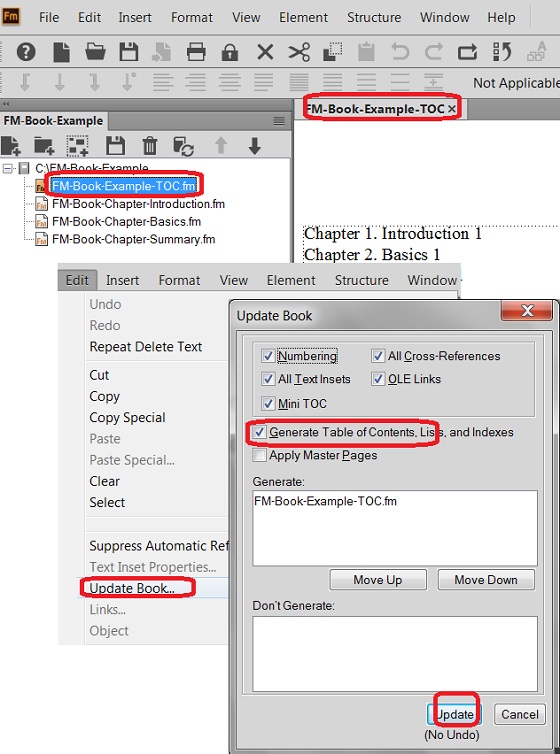Screen dimensions: 560x754
Task: Close the FM-Book-Example-TOC document tab
Action: pos(452,109)
